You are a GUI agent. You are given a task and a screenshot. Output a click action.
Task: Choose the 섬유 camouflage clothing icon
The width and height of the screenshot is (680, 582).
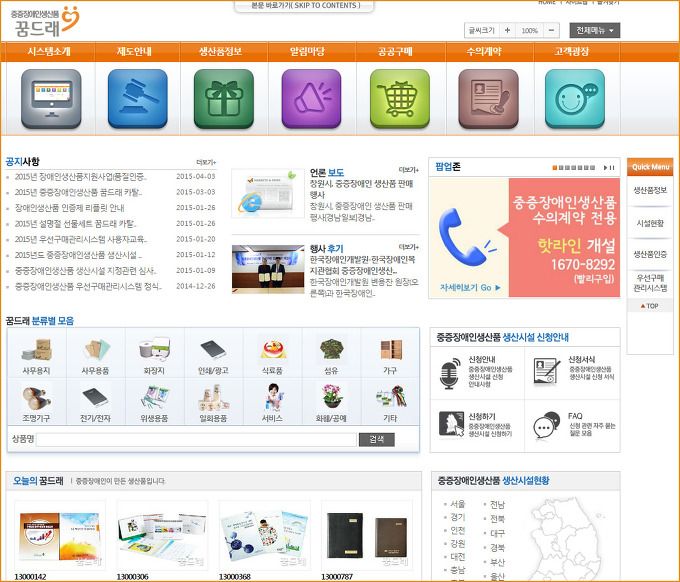point(331,350)
